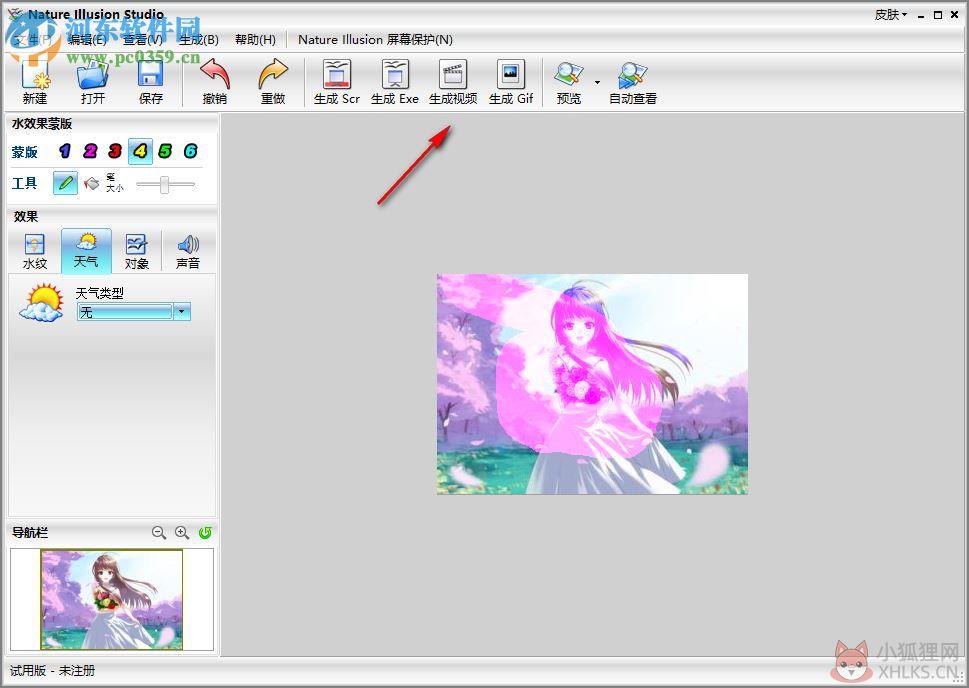The height and width of the screenshot is (688, 969).
Task: Click the 自动查看 auto view icon
Action: [x=633, y=82]
